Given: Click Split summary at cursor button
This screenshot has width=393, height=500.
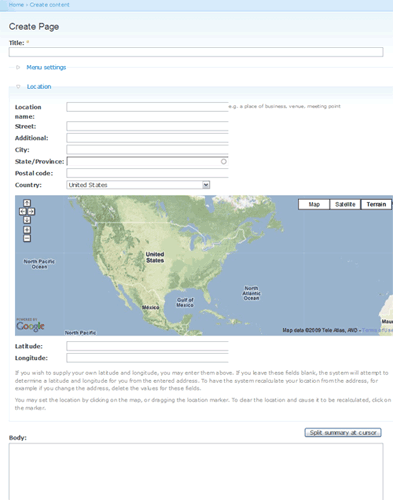Looking at the screenshot, I should pos(343,433).
